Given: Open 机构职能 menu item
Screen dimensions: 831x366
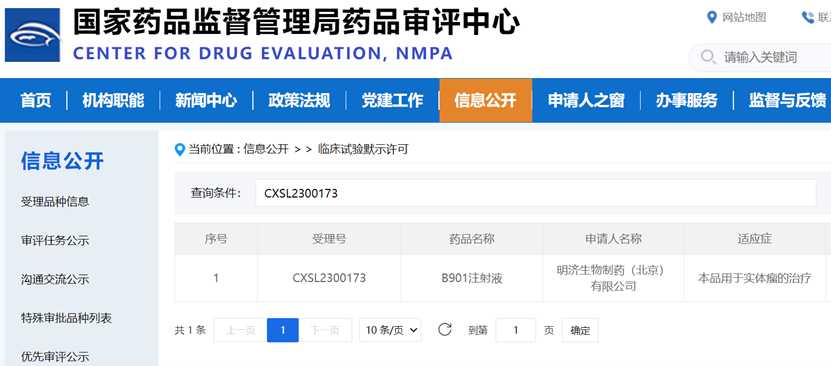Looking at the screenshot, I should tap(113, 100).
